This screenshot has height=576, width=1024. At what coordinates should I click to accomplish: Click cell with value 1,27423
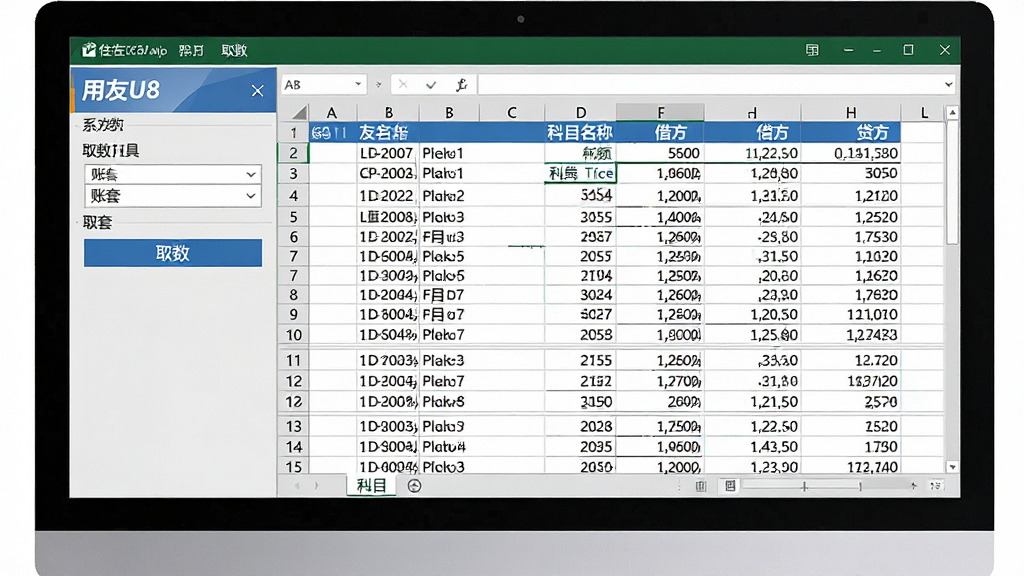tap(851, 334)
